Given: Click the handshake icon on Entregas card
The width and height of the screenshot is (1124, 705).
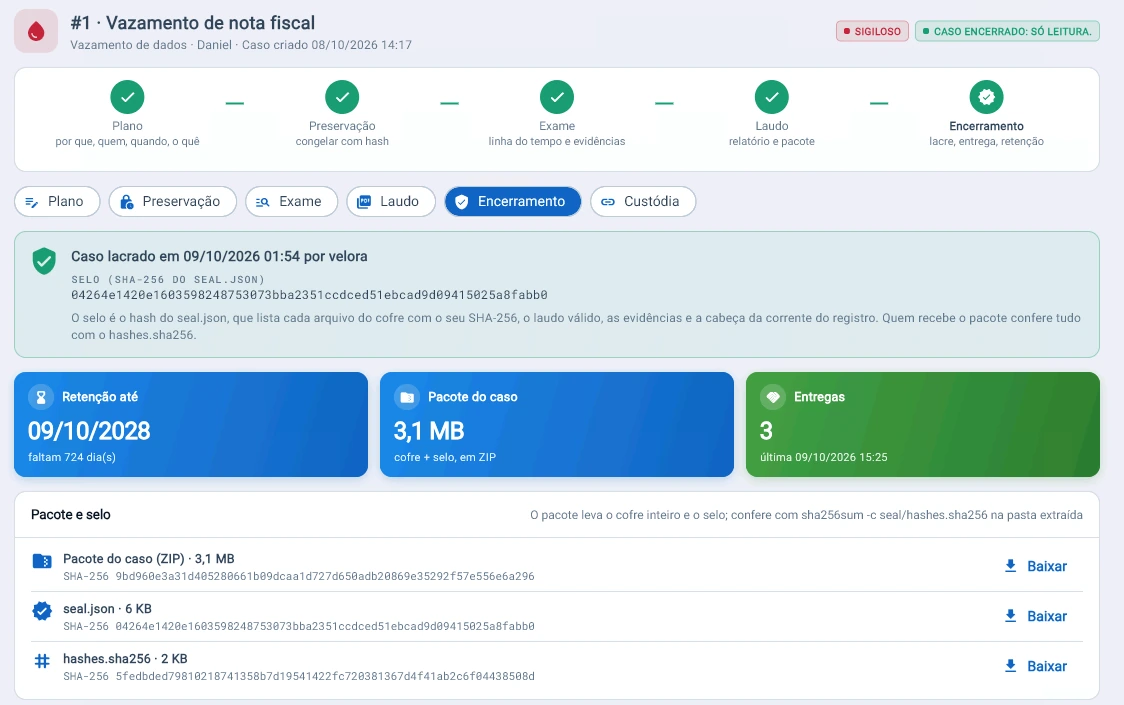Looking at the screenshot, I should point(773,397).
